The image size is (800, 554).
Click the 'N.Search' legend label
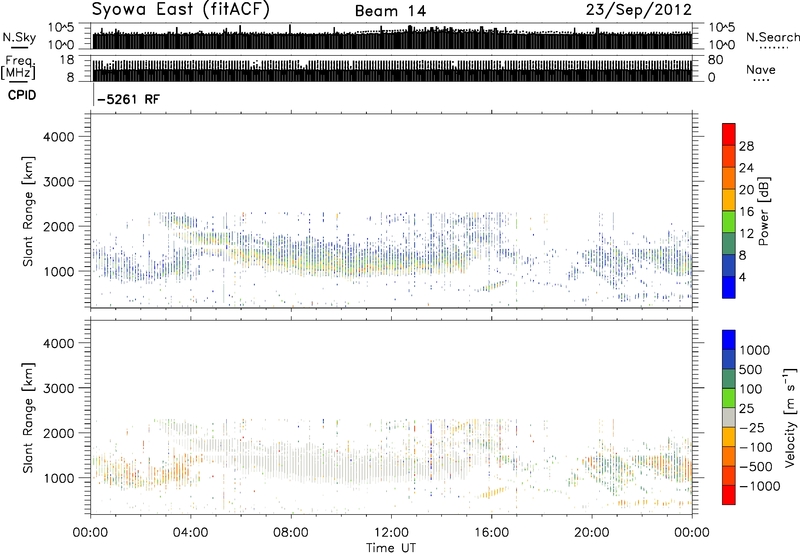tap(773, 37)
